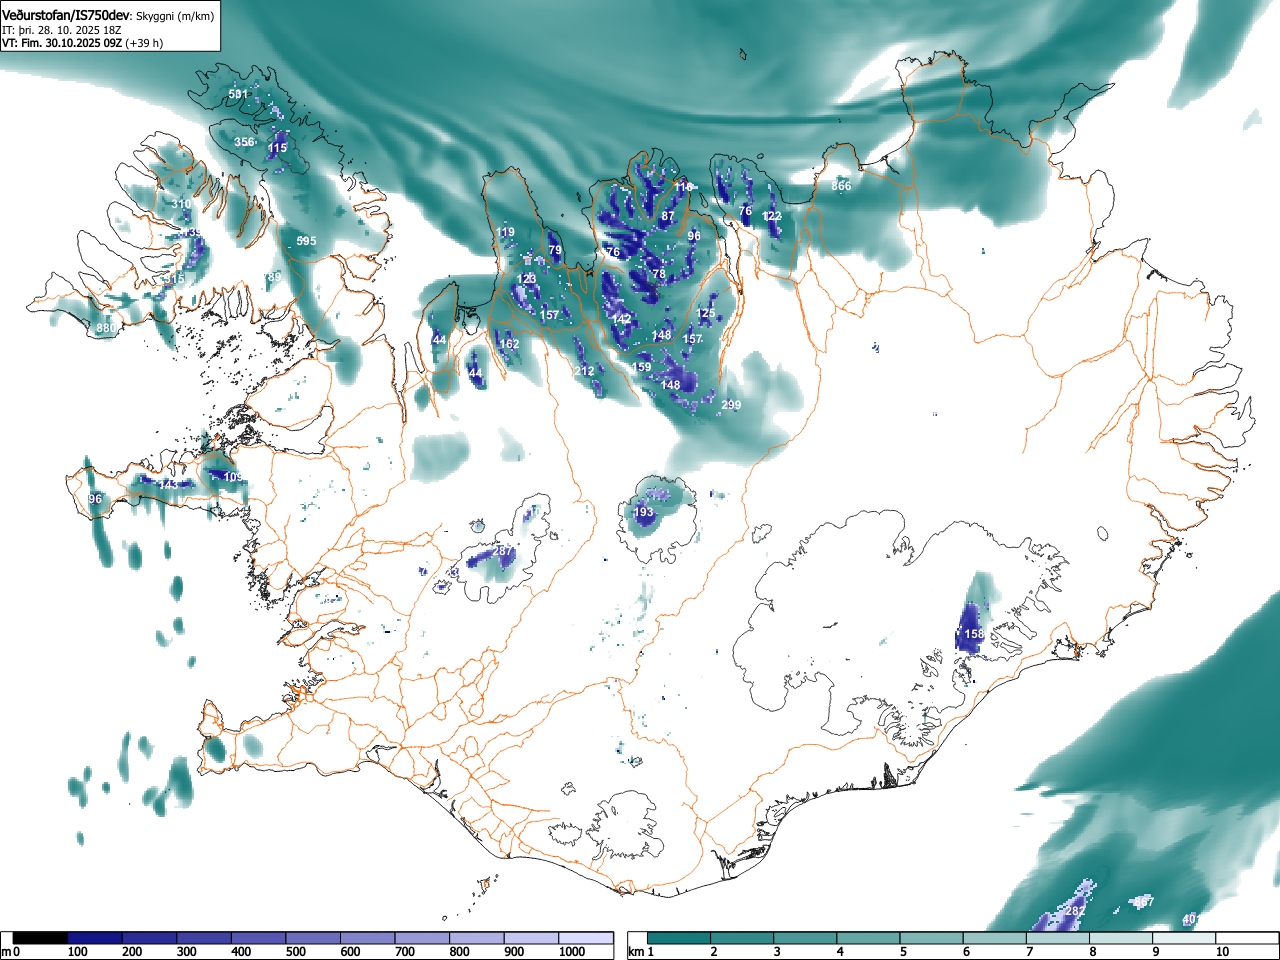This screenshot has width=1280, height=960.
Task: Click the dark navy 100–200 m legend swatch
Action: 95,938
